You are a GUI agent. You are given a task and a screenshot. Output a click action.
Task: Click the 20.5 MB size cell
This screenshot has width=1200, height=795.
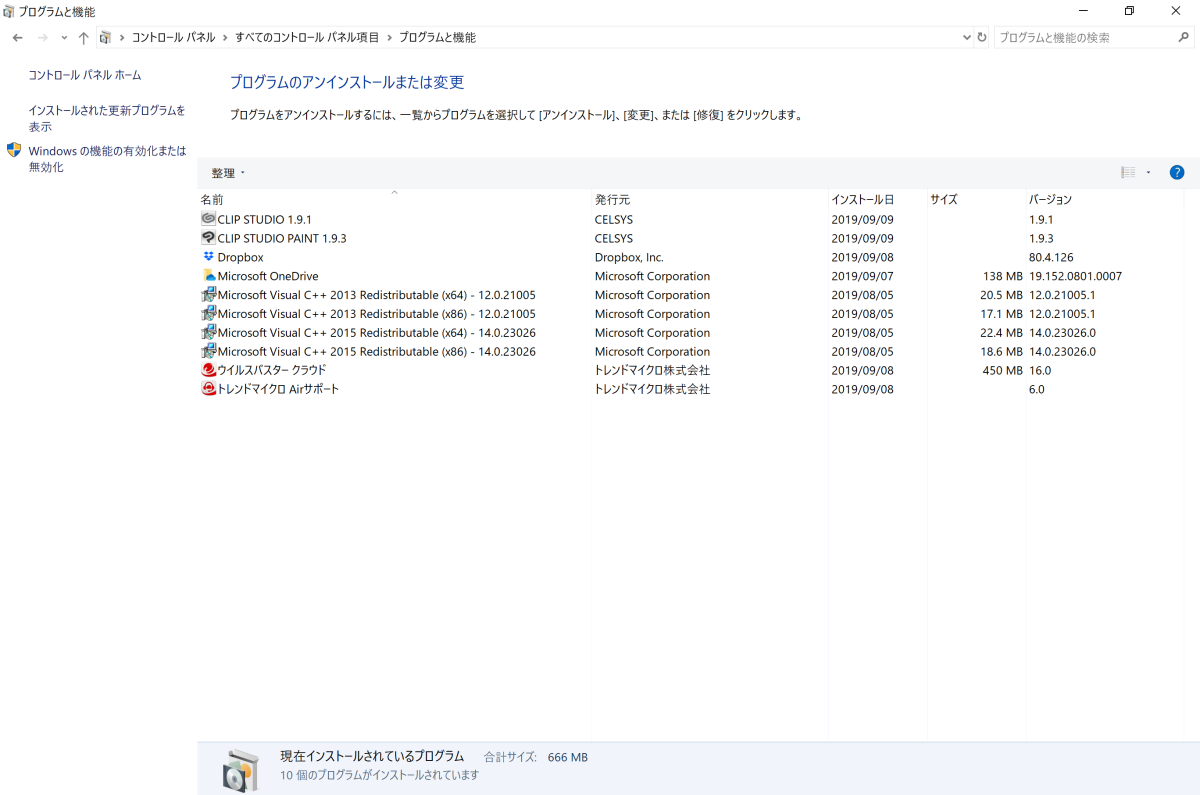click(1002, 295)
